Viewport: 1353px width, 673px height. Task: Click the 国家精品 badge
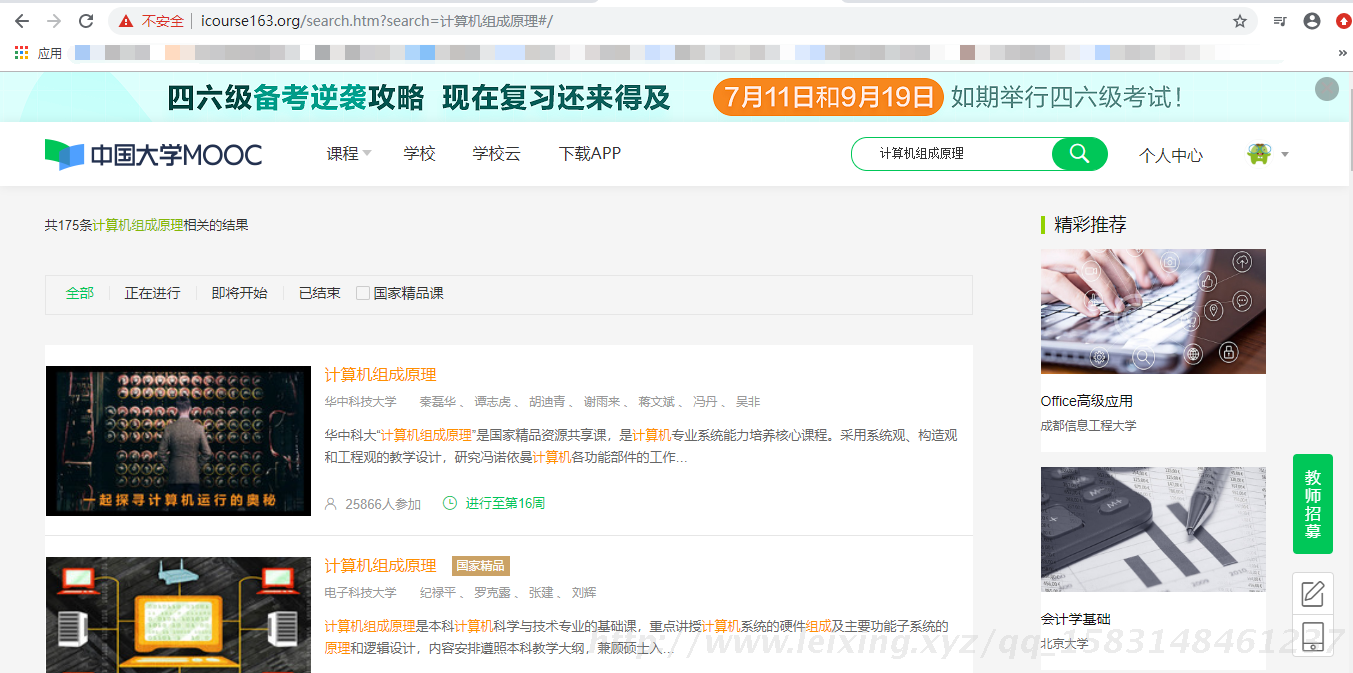481,566
